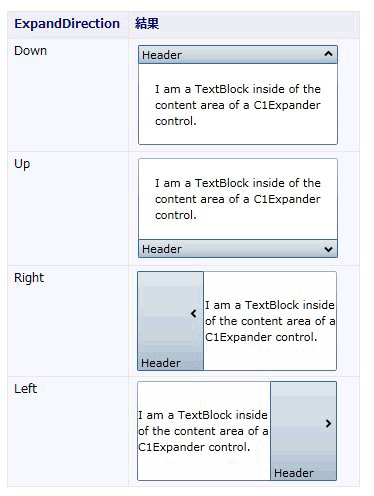Click TextBlock content in Up expander
The image size is (374, 496).
pyautogui.click(x=238, y=199)
